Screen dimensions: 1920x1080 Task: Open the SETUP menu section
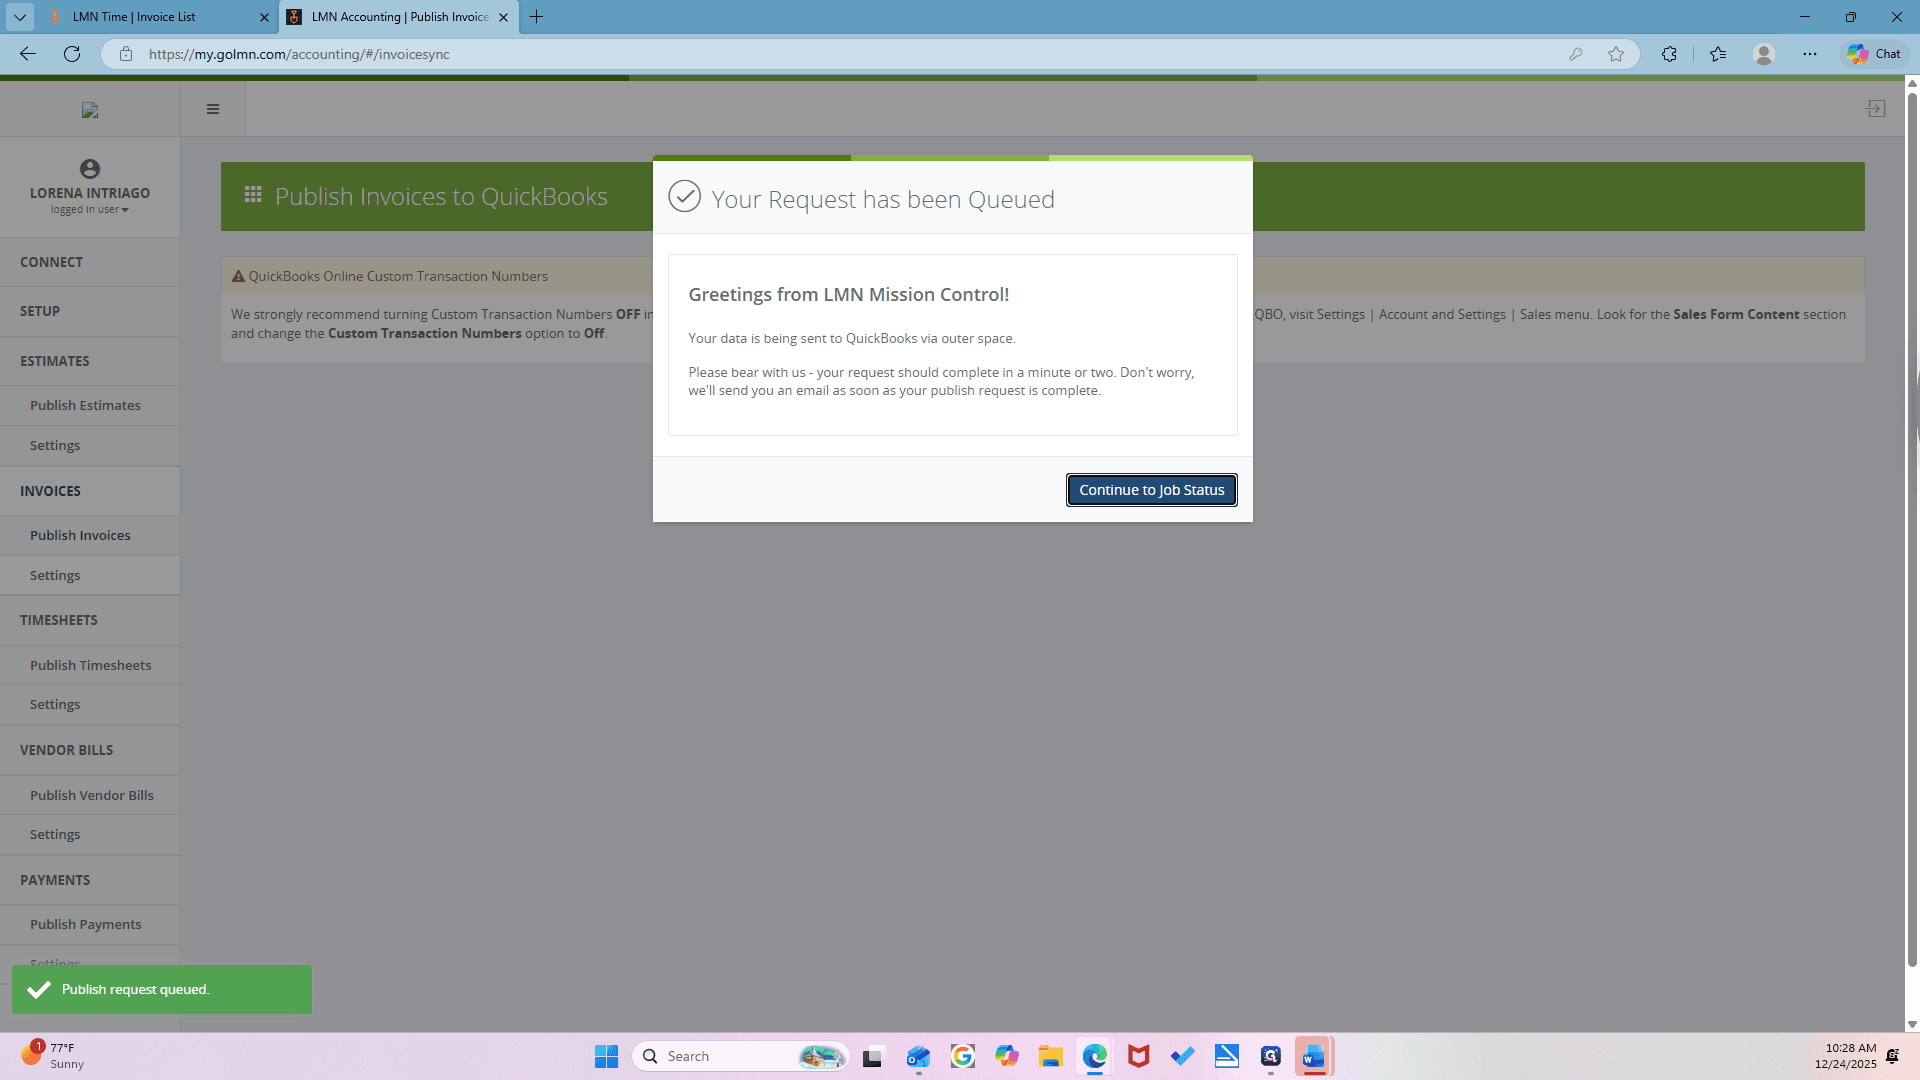point(90,311)
